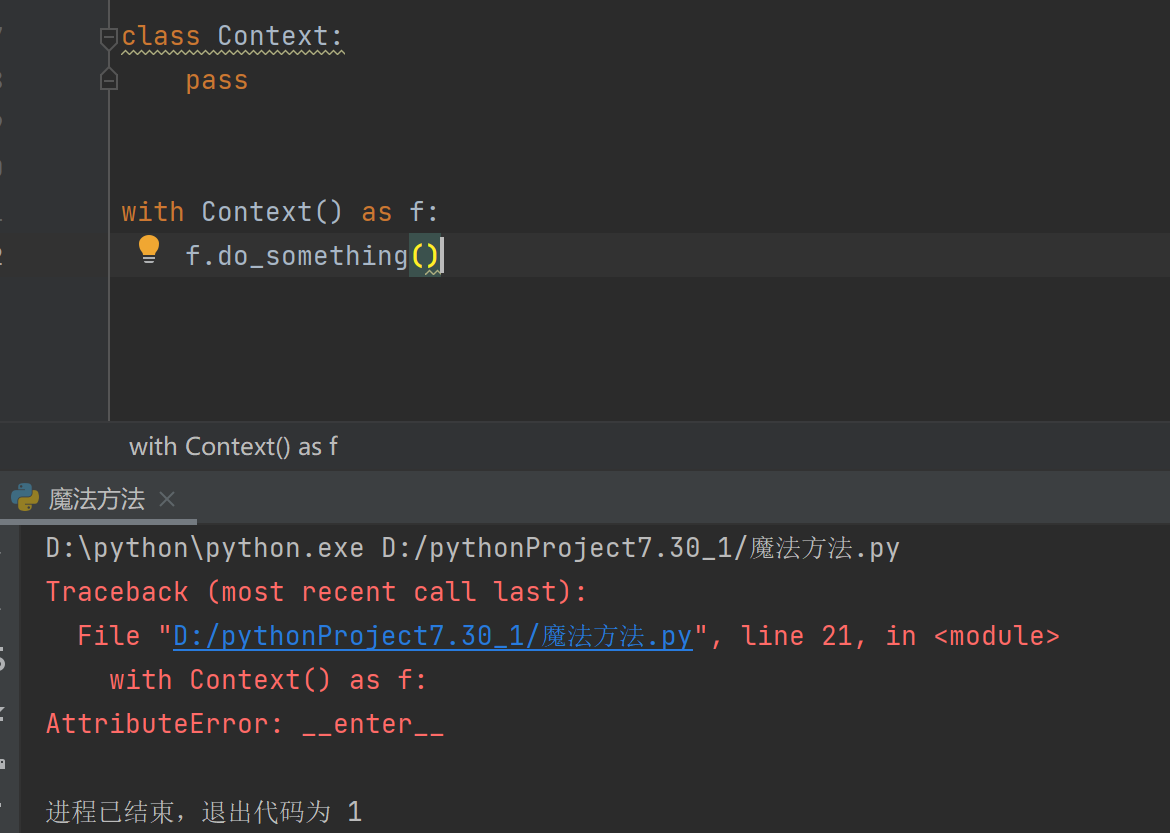The height and width of the screenshot is (833, 1170).
Task: Select the 魔法方法 run tab
Action: click(97, 499)
